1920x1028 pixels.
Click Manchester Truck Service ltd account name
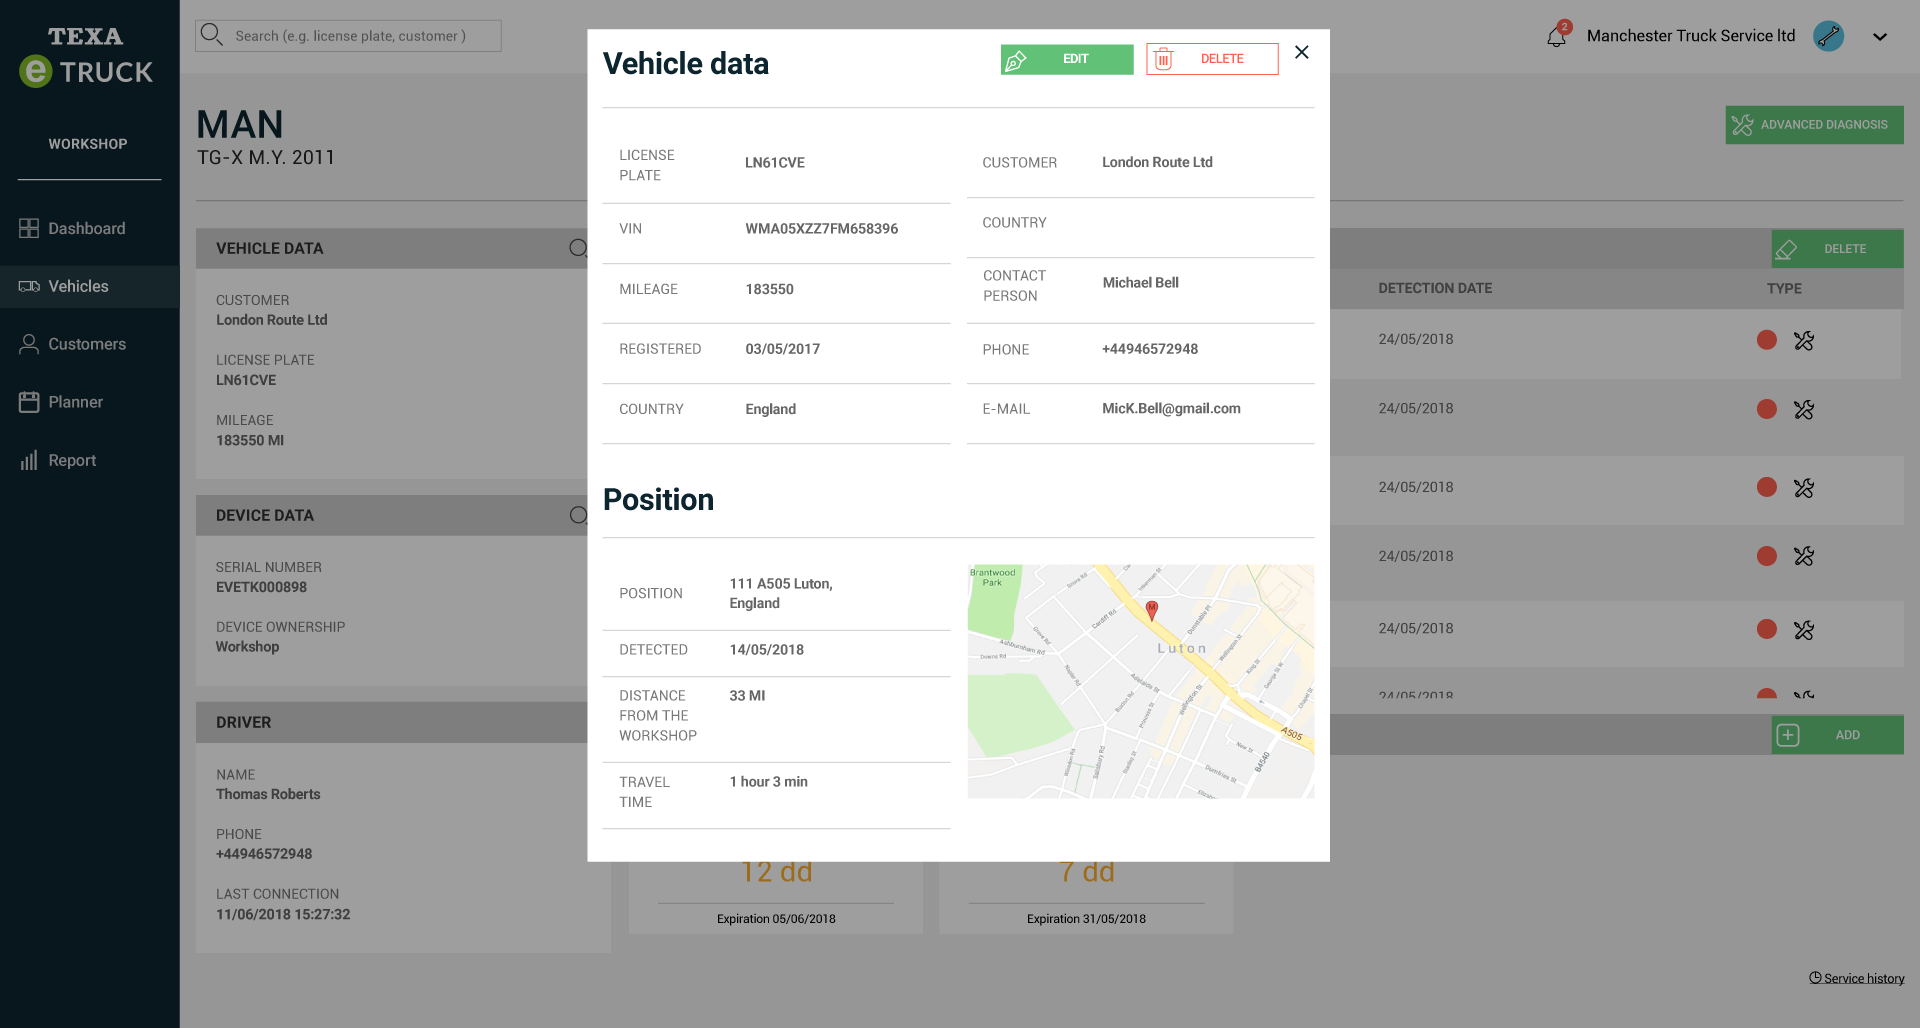coord(1691,36)
